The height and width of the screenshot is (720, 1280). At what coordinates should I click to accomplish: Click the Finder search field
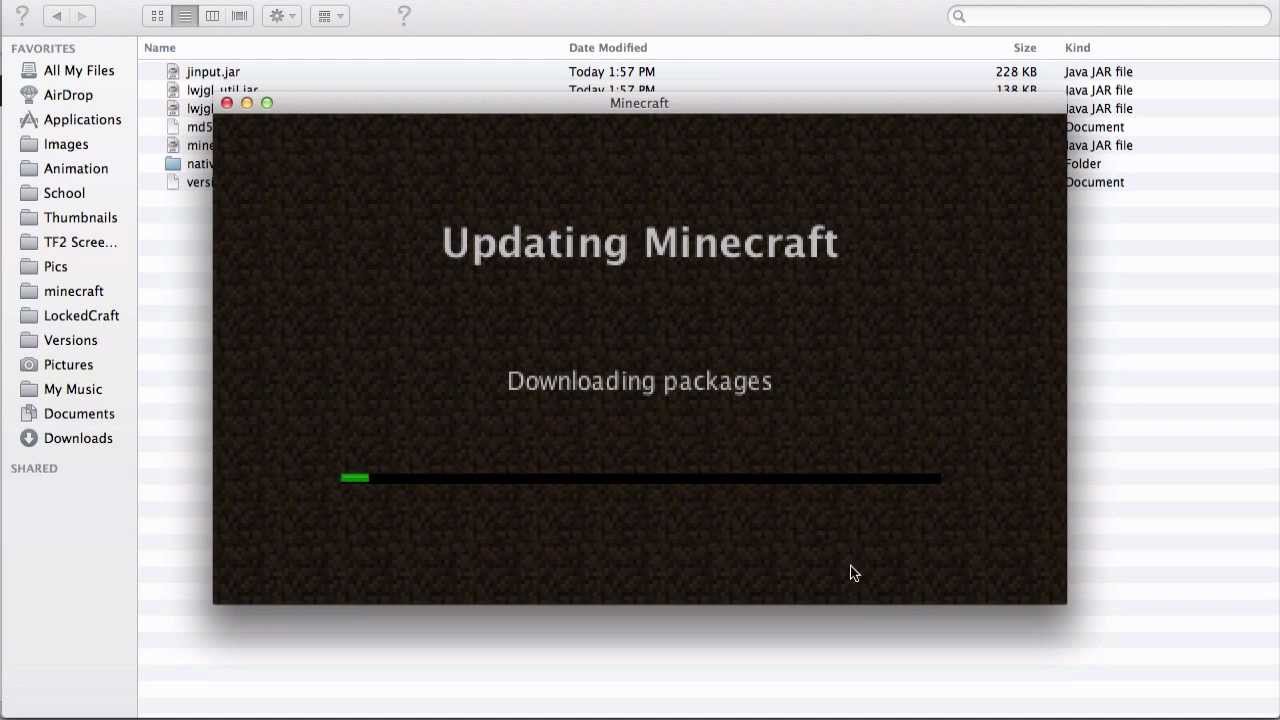(x=1110, y=16)
